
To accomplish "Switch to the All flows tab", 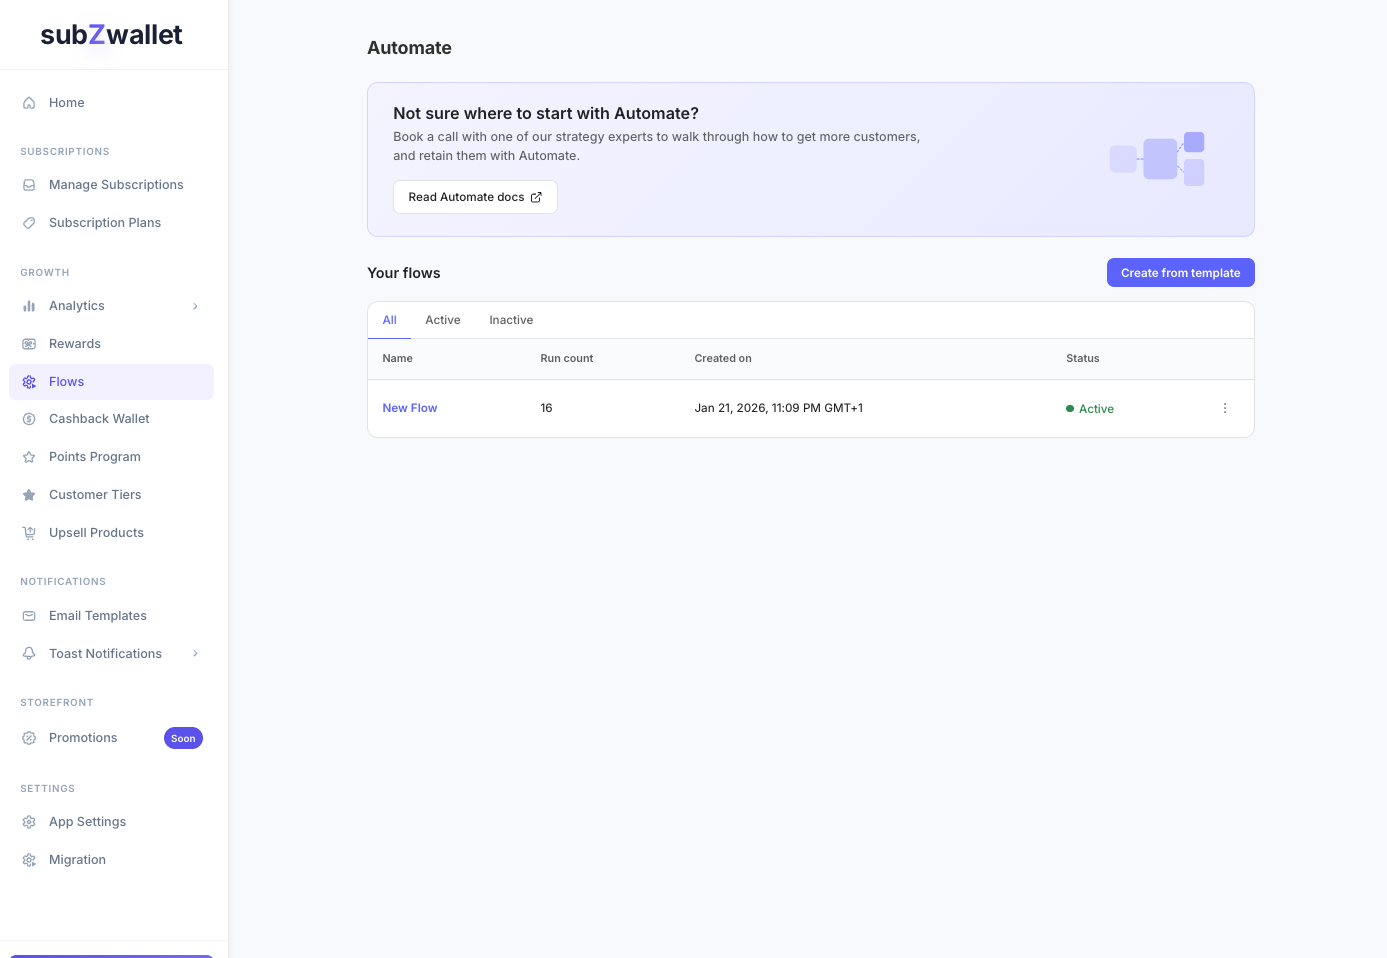I will point(389,320).
